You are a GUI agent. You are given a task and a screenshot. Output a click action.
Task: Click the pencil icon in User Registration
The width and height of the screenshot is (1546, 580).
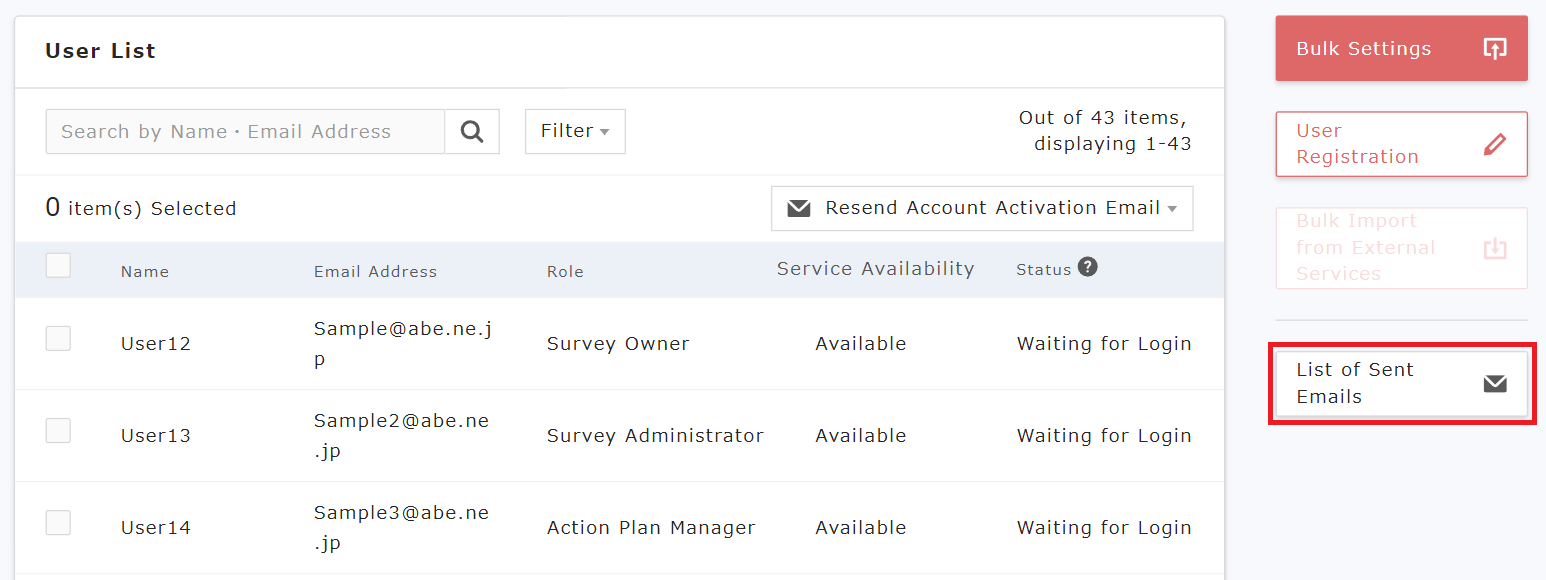click(x=1494, y=144)
